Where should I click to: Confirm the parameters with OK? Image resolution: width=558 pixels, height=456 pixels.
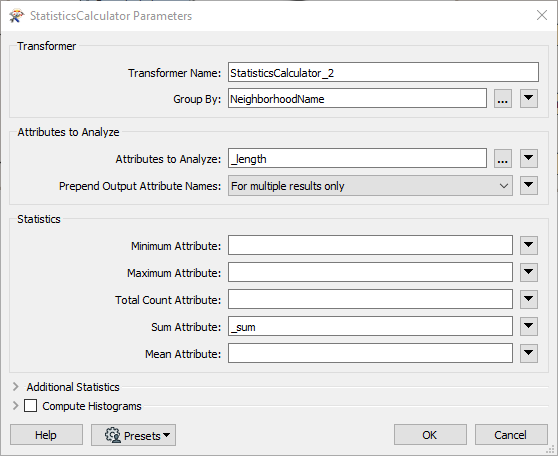[x=430, y=435]
